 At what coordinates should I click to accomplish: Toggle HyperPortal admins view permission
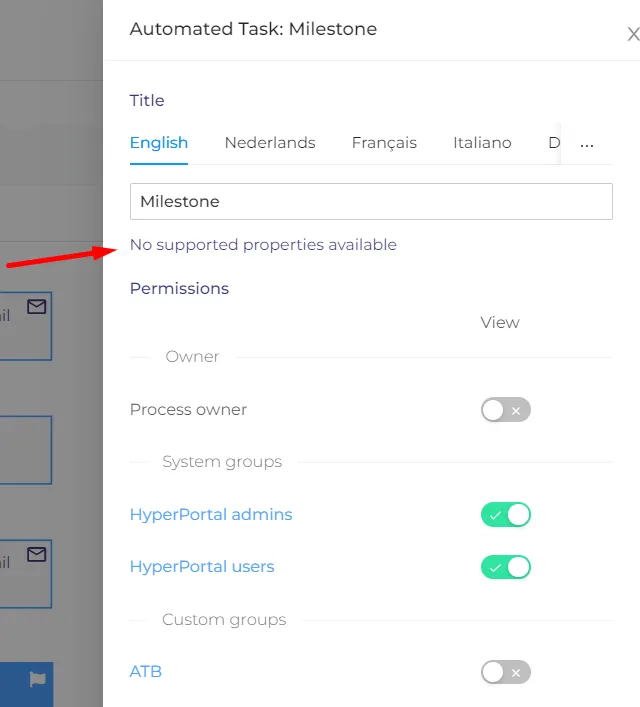[x=506, y=515]
